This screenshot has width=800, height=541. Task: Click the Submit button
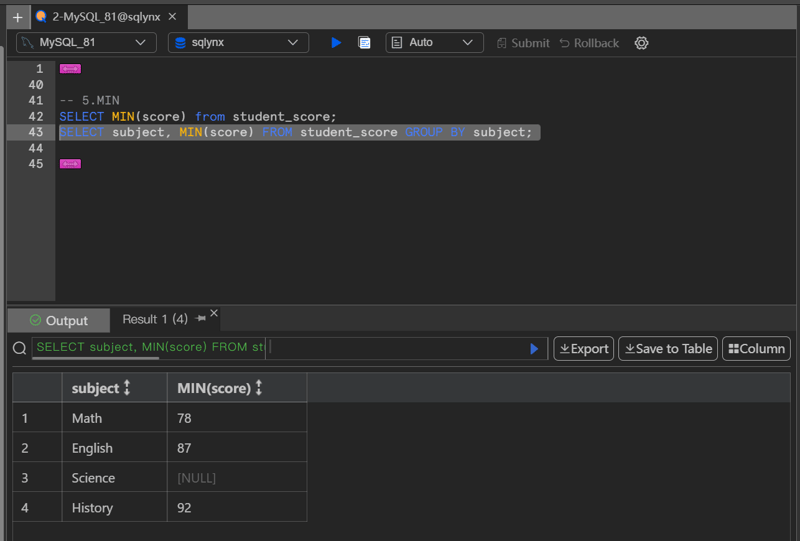click(x=523, y=43)
